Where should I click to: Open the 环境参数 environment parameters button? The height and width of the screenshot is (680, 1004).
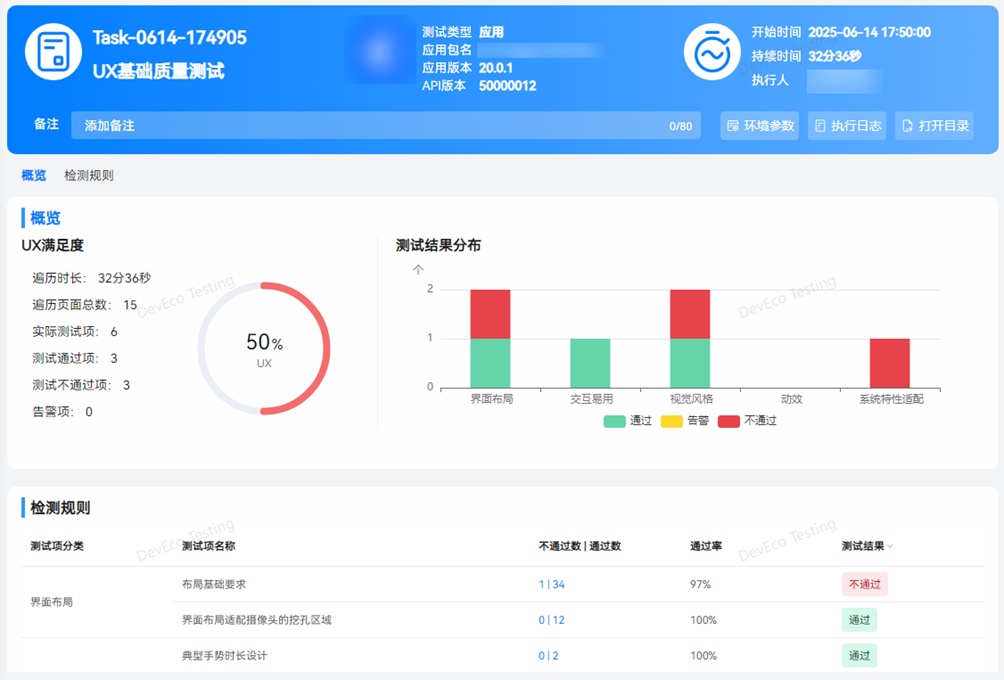pos(760,126)
